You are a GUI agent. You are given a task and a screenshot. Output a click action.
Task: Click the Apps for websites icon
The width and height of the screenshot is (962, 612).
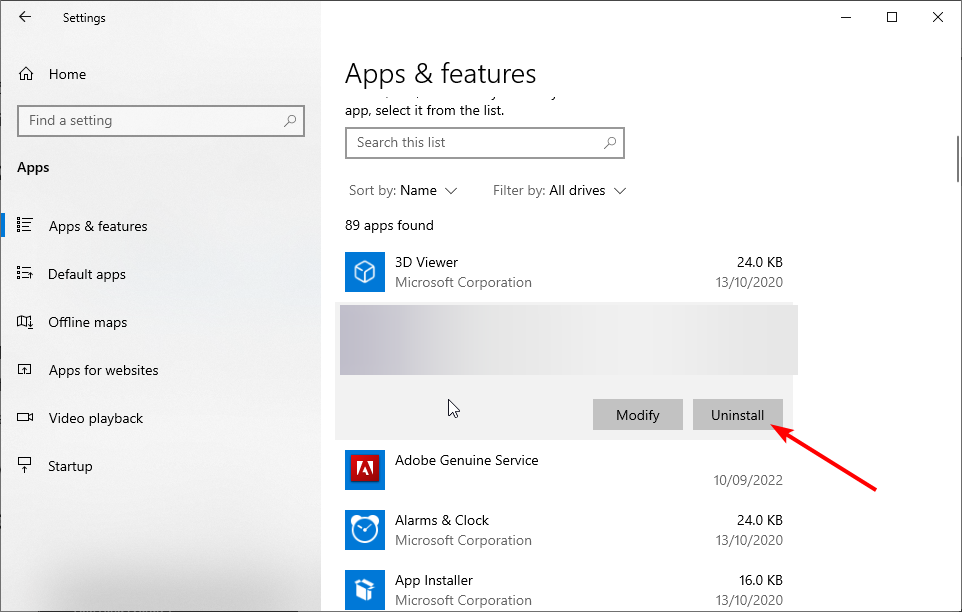pos(25,369)
